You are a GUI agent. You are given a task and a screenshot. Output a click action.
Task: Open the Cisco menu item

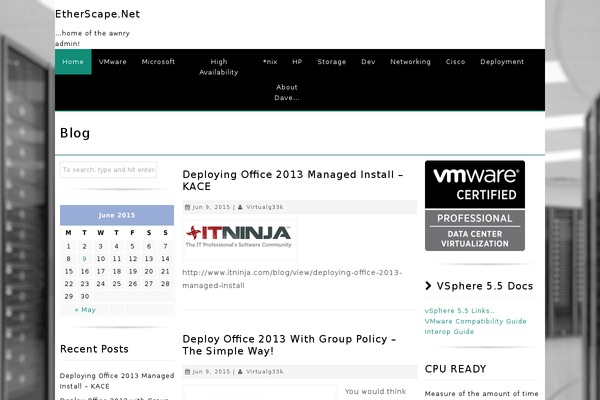pos(455,62)
